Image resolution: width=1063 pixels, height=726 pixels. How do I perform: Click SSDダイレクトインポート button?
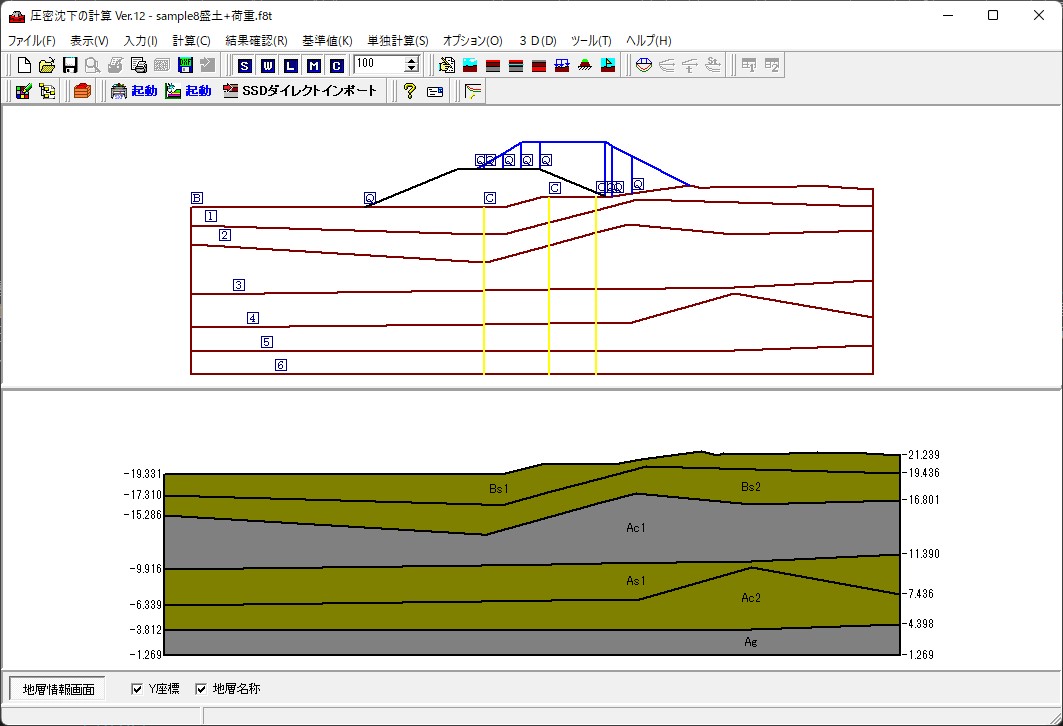coord(301,91)
